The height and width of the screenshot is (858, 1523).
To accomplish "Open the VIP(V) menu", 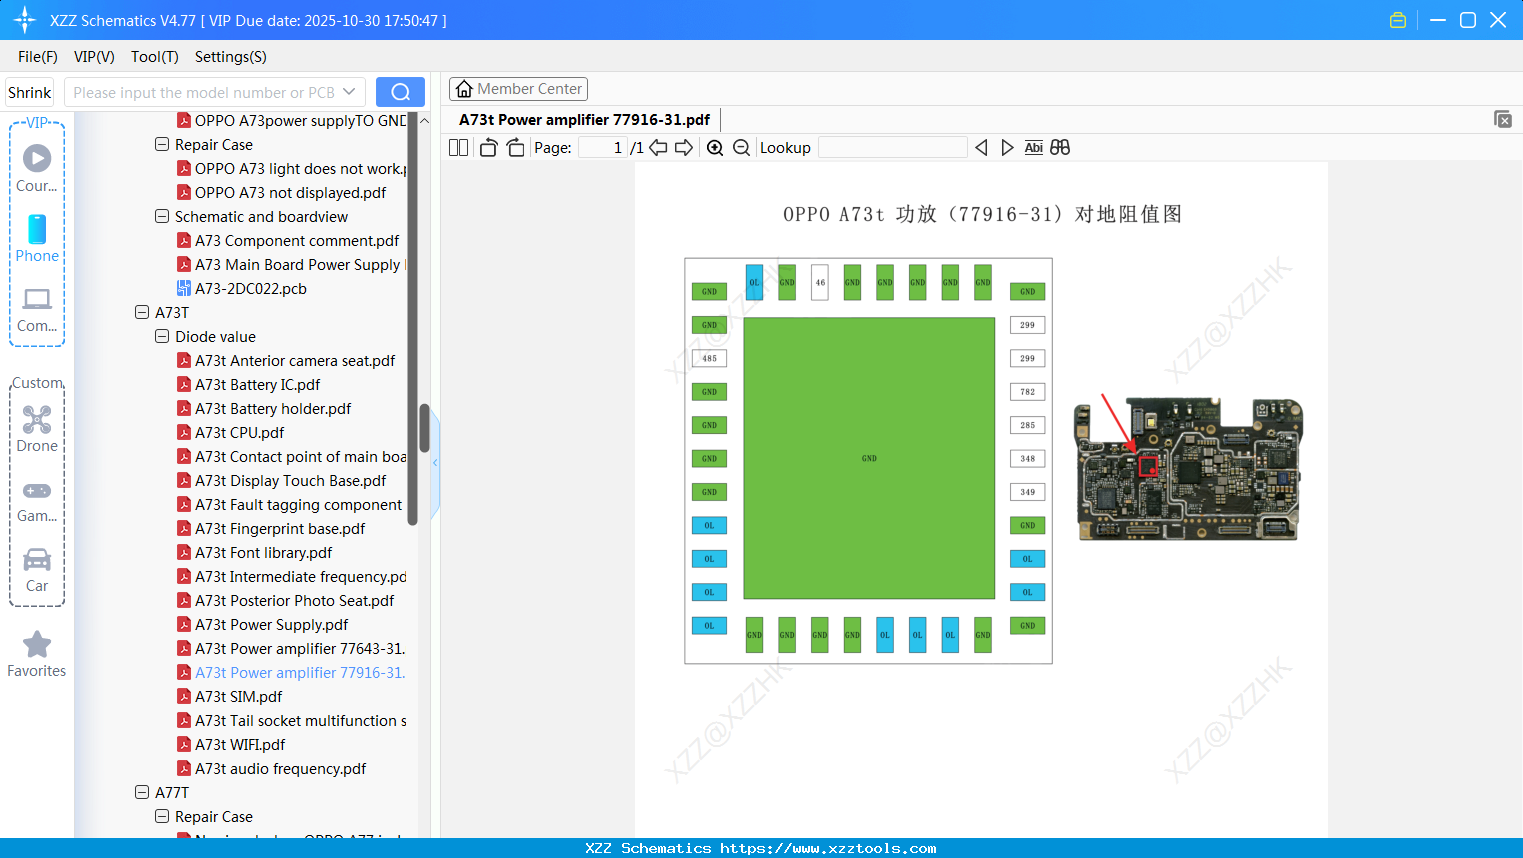I will point(94,57).
